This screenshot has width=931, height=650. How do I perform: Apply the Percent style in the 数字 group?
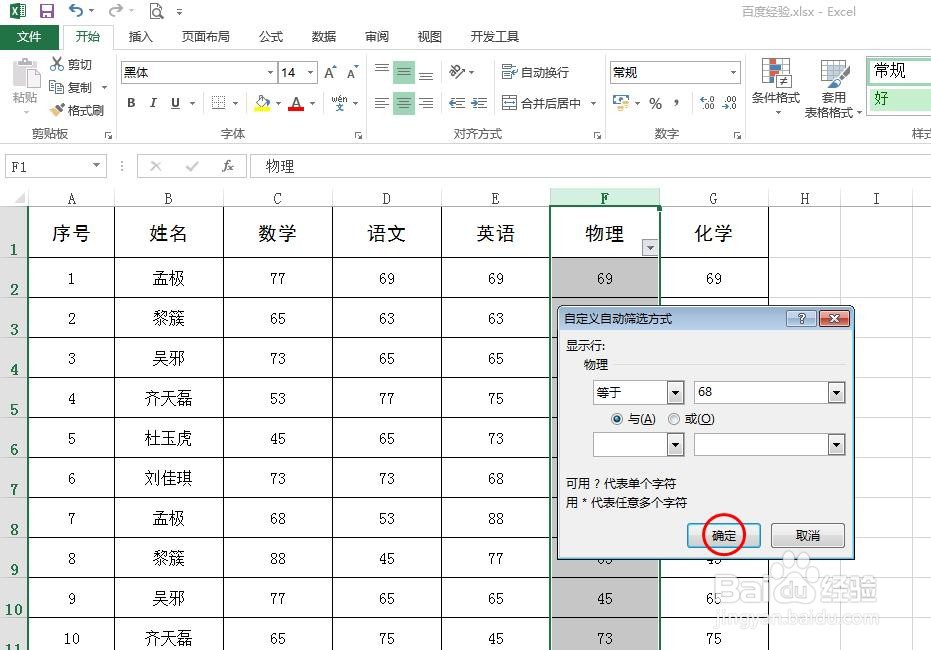coord(656,103)
